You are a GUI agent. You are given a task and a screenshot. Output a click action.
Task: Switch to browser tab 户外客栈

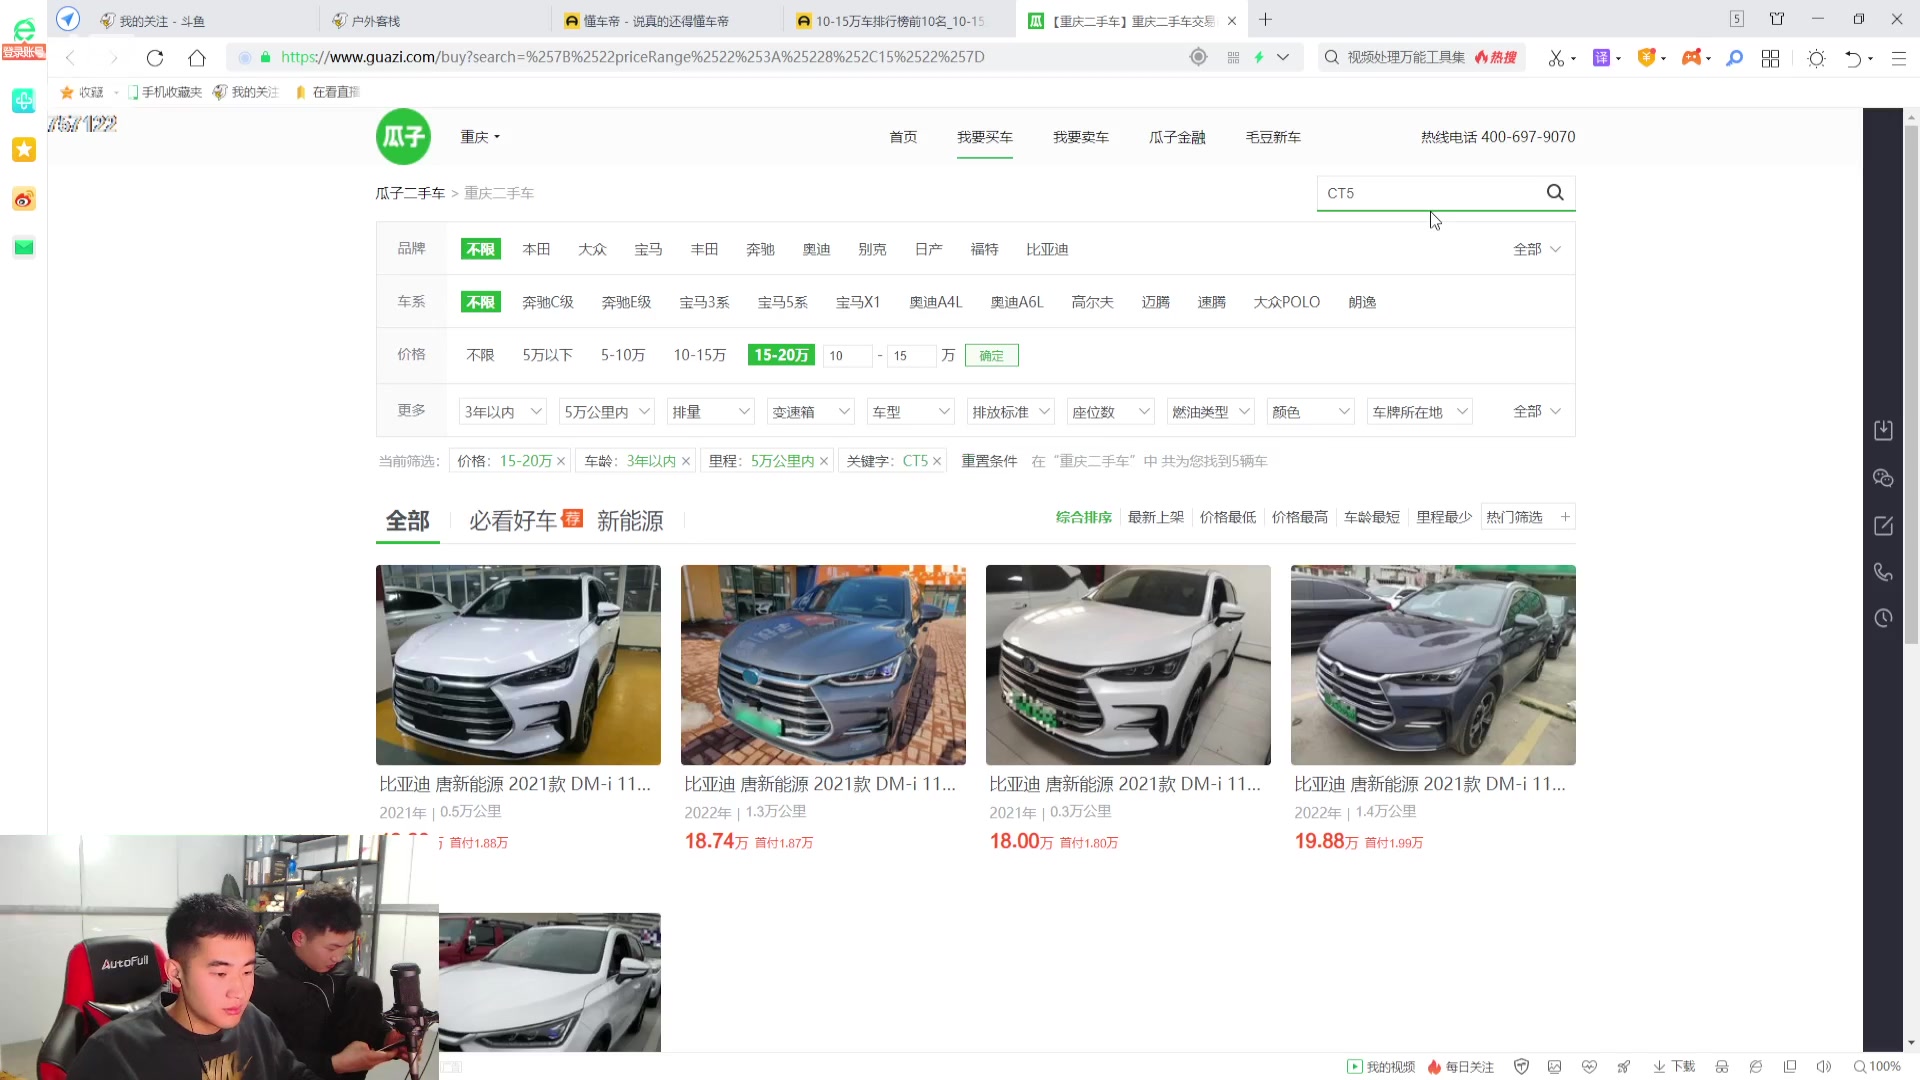[x=433, y=20]
